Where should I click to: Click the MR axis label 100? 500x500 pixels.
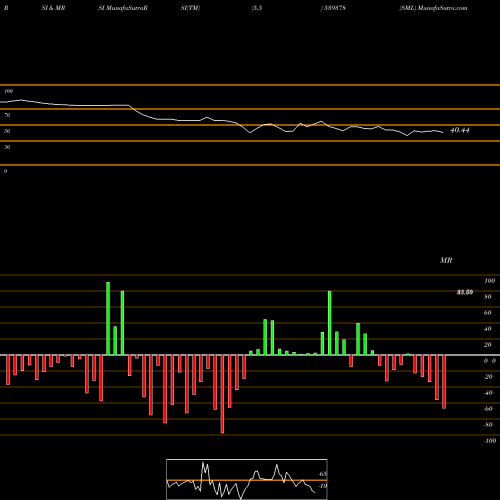[489, 281]
